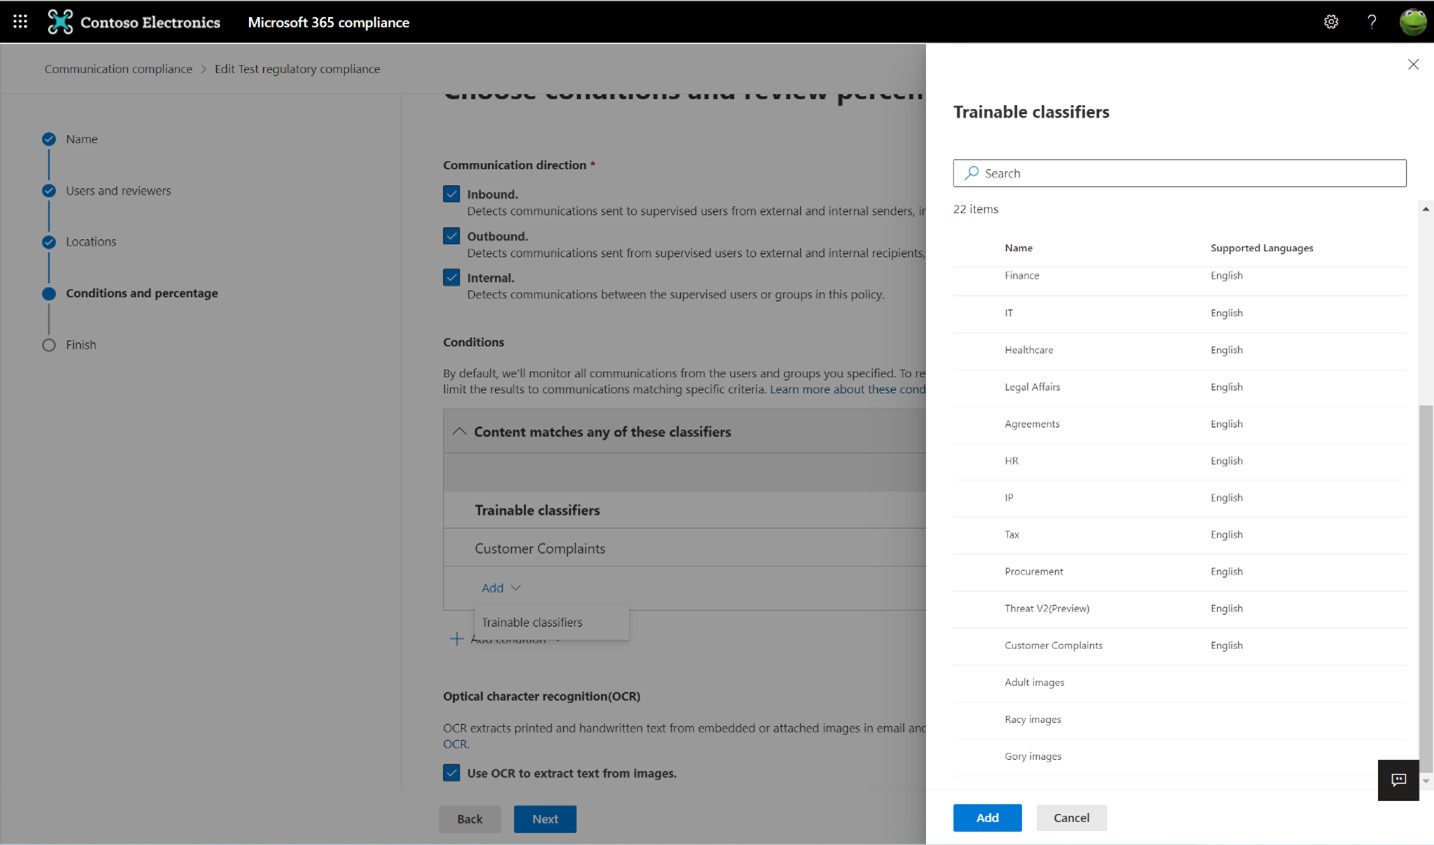Viewport: 1434px width, 845px height.
Task: Open the Help menu
Action: [x=1371, y=21]
